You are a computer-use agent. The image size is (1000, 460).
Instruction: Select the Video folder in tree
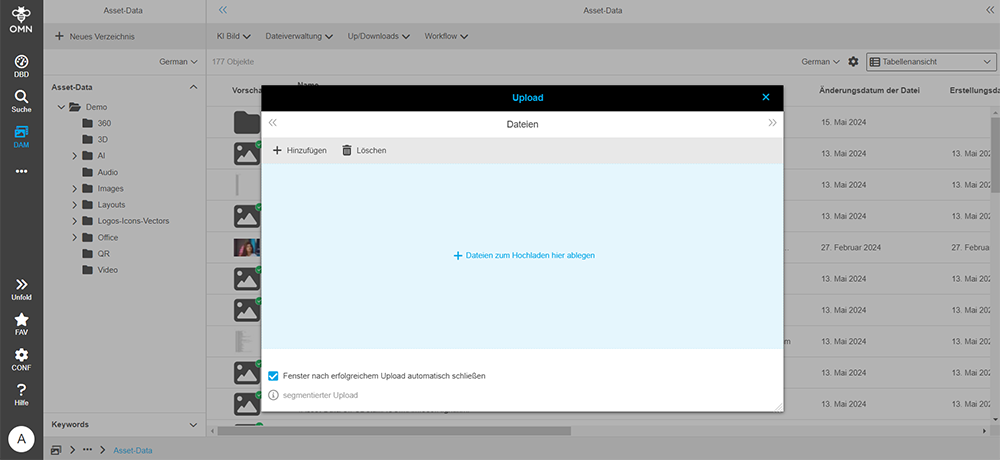click(107, 270)
